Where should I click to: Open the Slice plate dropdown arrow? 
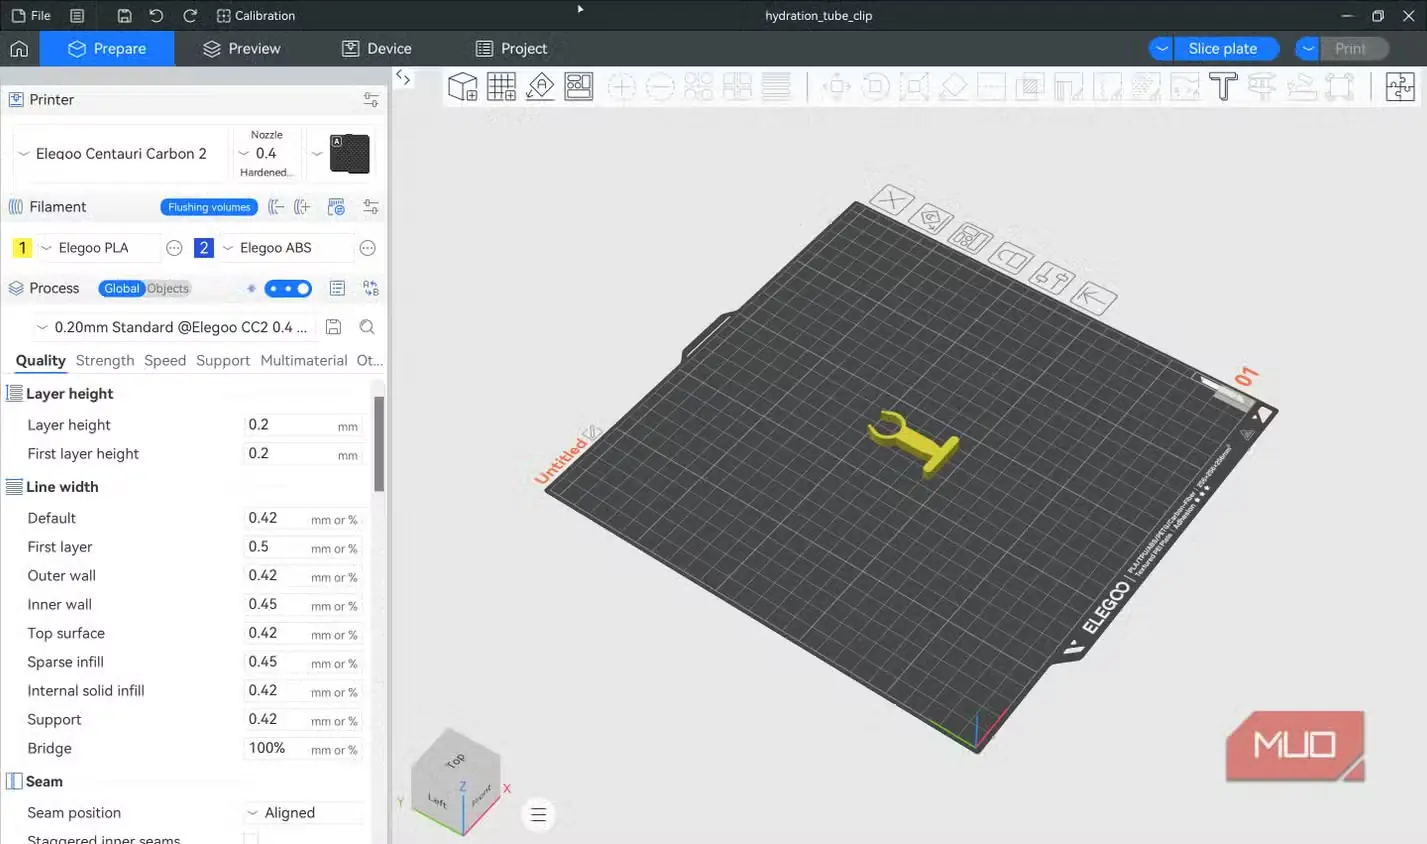(1161, 49)
